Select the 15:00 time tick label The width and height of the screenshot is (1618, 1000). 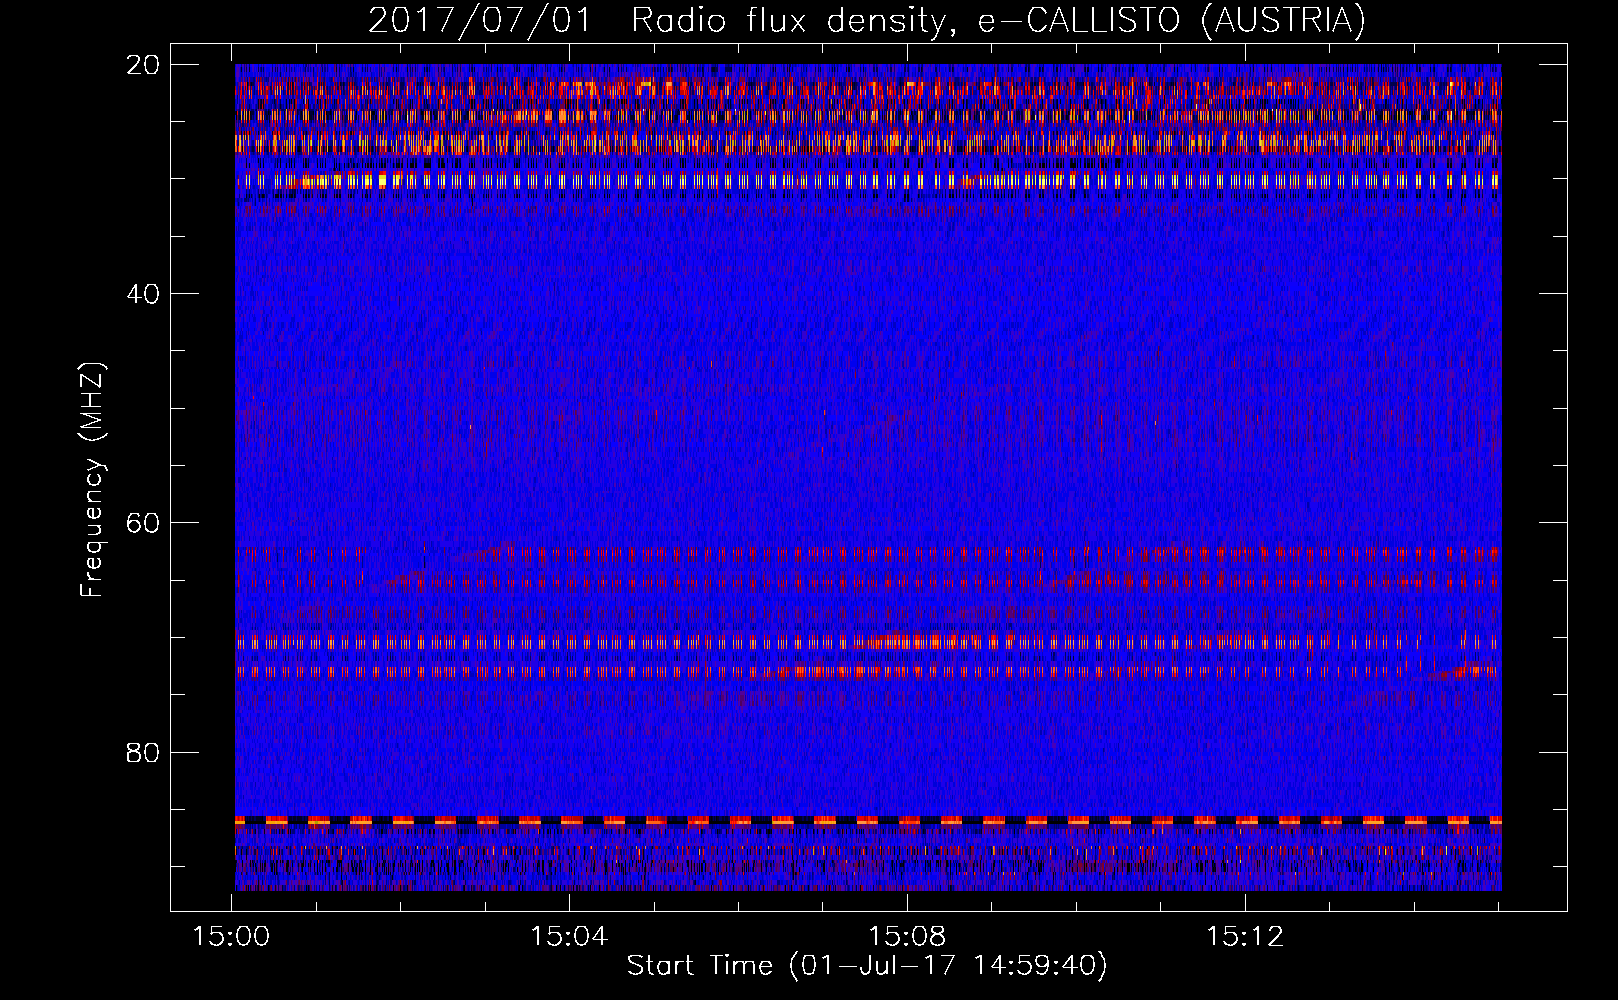pos(232,937)
